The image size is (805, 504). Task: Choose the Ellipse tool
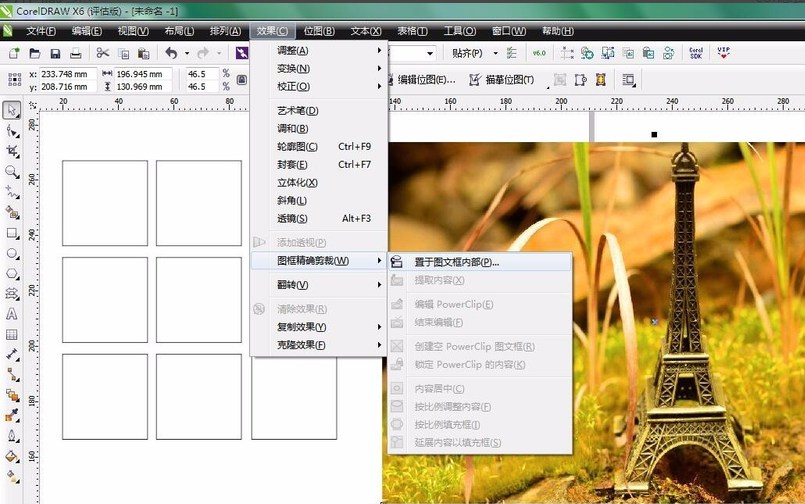(12, 253)
